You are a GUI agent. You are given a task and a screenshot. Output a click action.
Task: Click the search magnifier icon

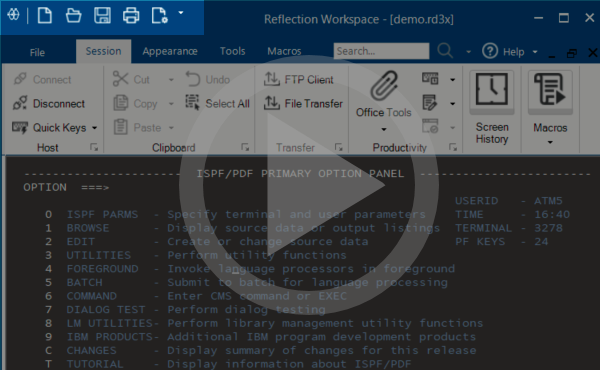pos(445,51)
